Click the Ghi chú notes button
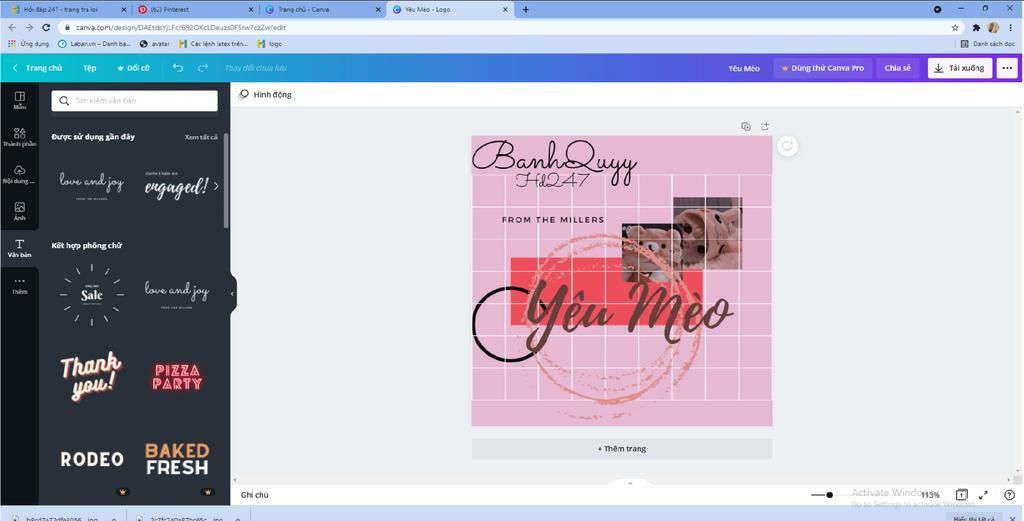 point(255,495)
